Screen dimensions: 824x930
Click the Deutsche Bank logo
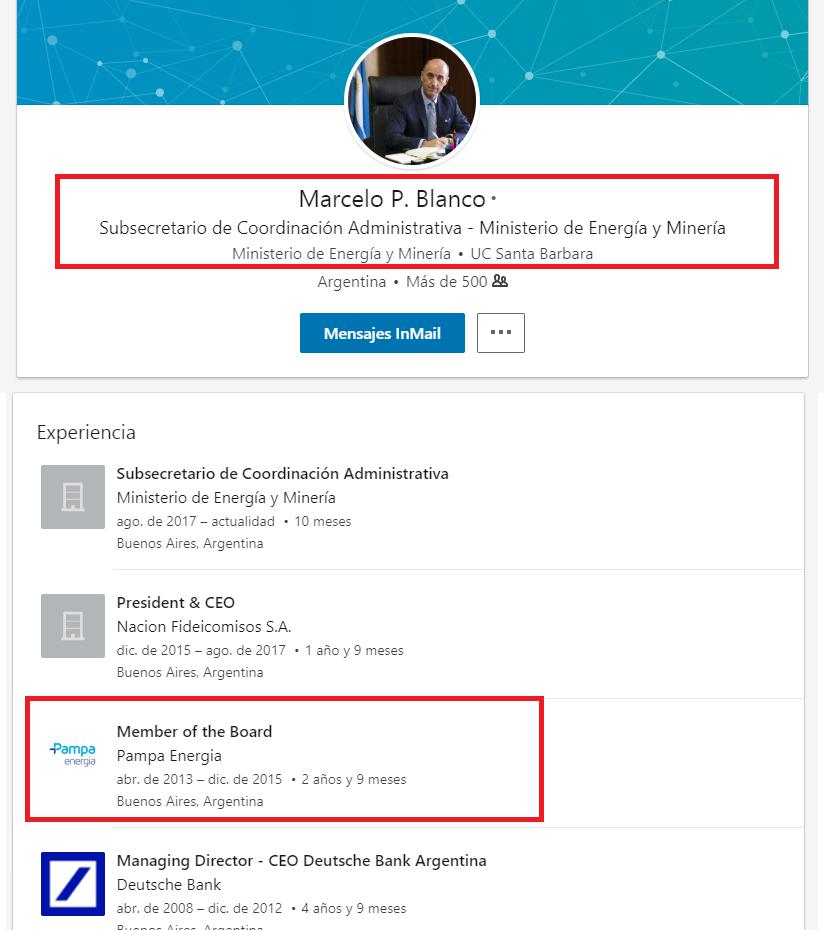coord(73,884)
